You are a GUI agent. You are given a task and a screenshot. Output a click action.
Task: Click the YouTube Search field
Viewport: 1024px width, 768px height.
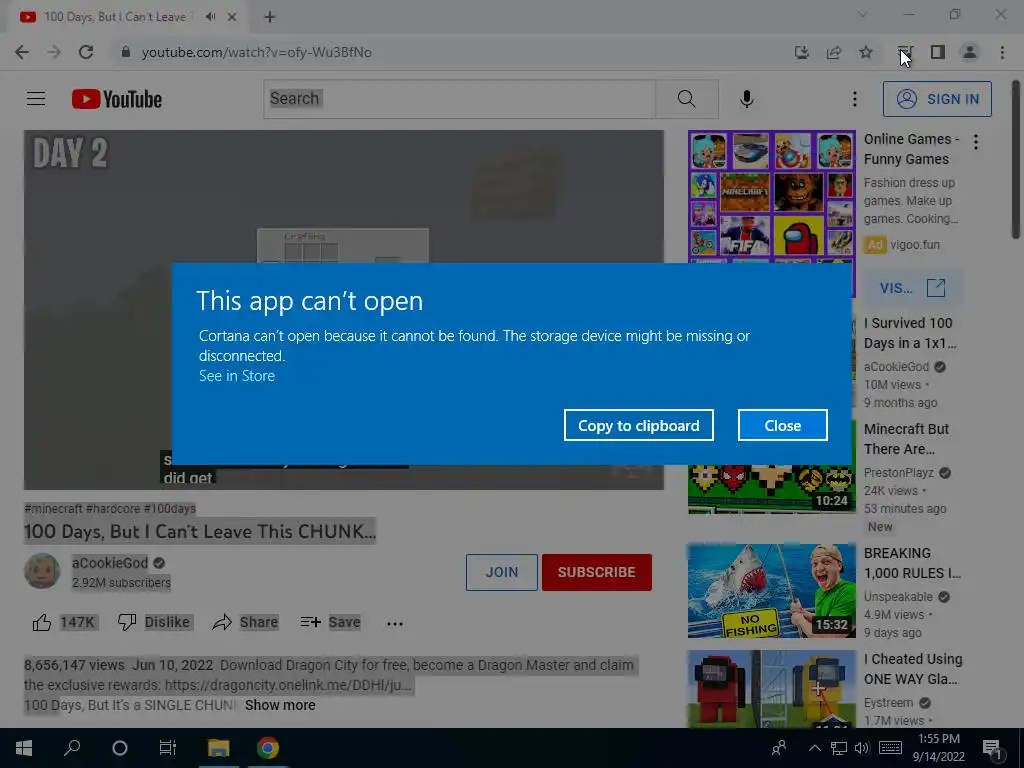(x=459, y=99)
